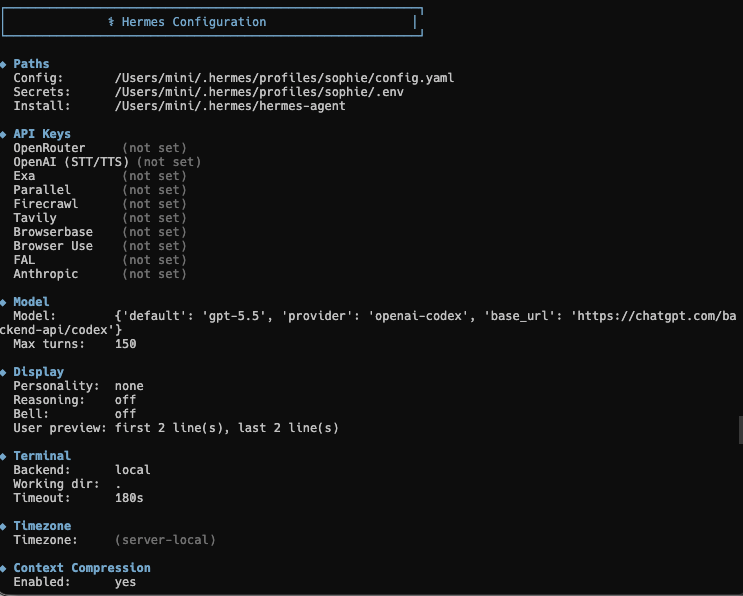
Task: Click the API Keys section heading
Action: click(42, 134)
